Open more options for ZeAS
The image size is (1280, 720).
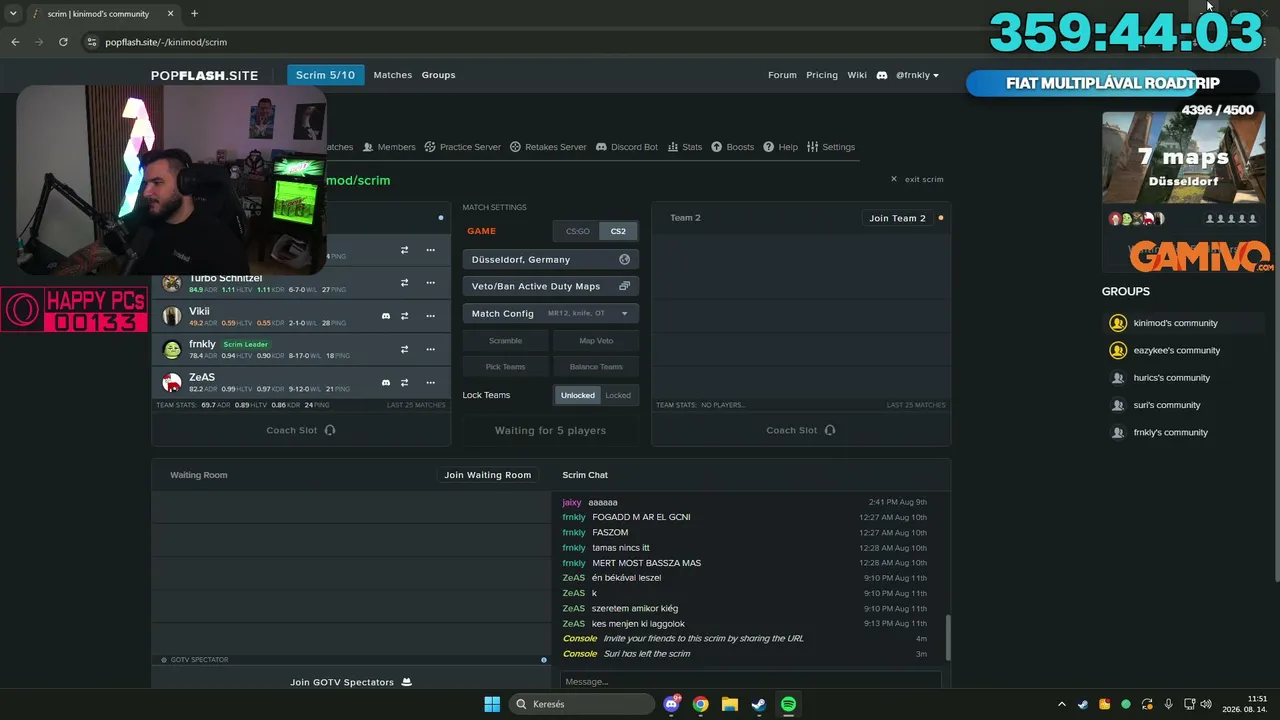point(431,382)
